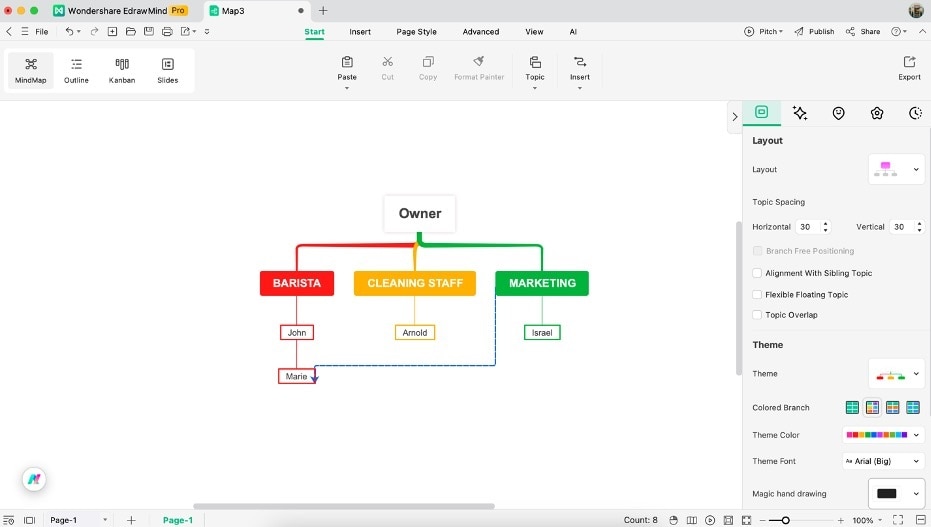Open Slides view mode
The width and height of the screenshot is (931, 527).
(x=167, y=70)
